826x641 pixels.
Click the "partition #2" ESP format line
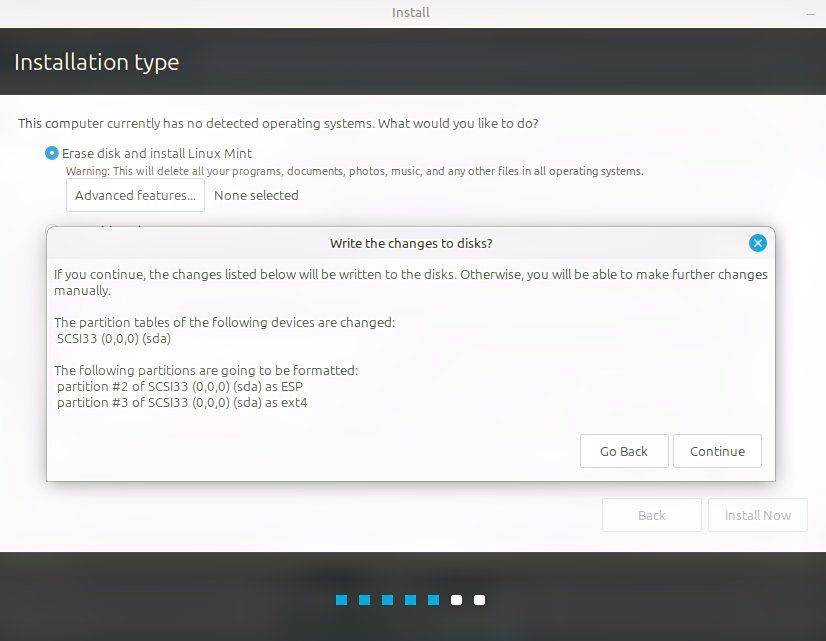178,386
